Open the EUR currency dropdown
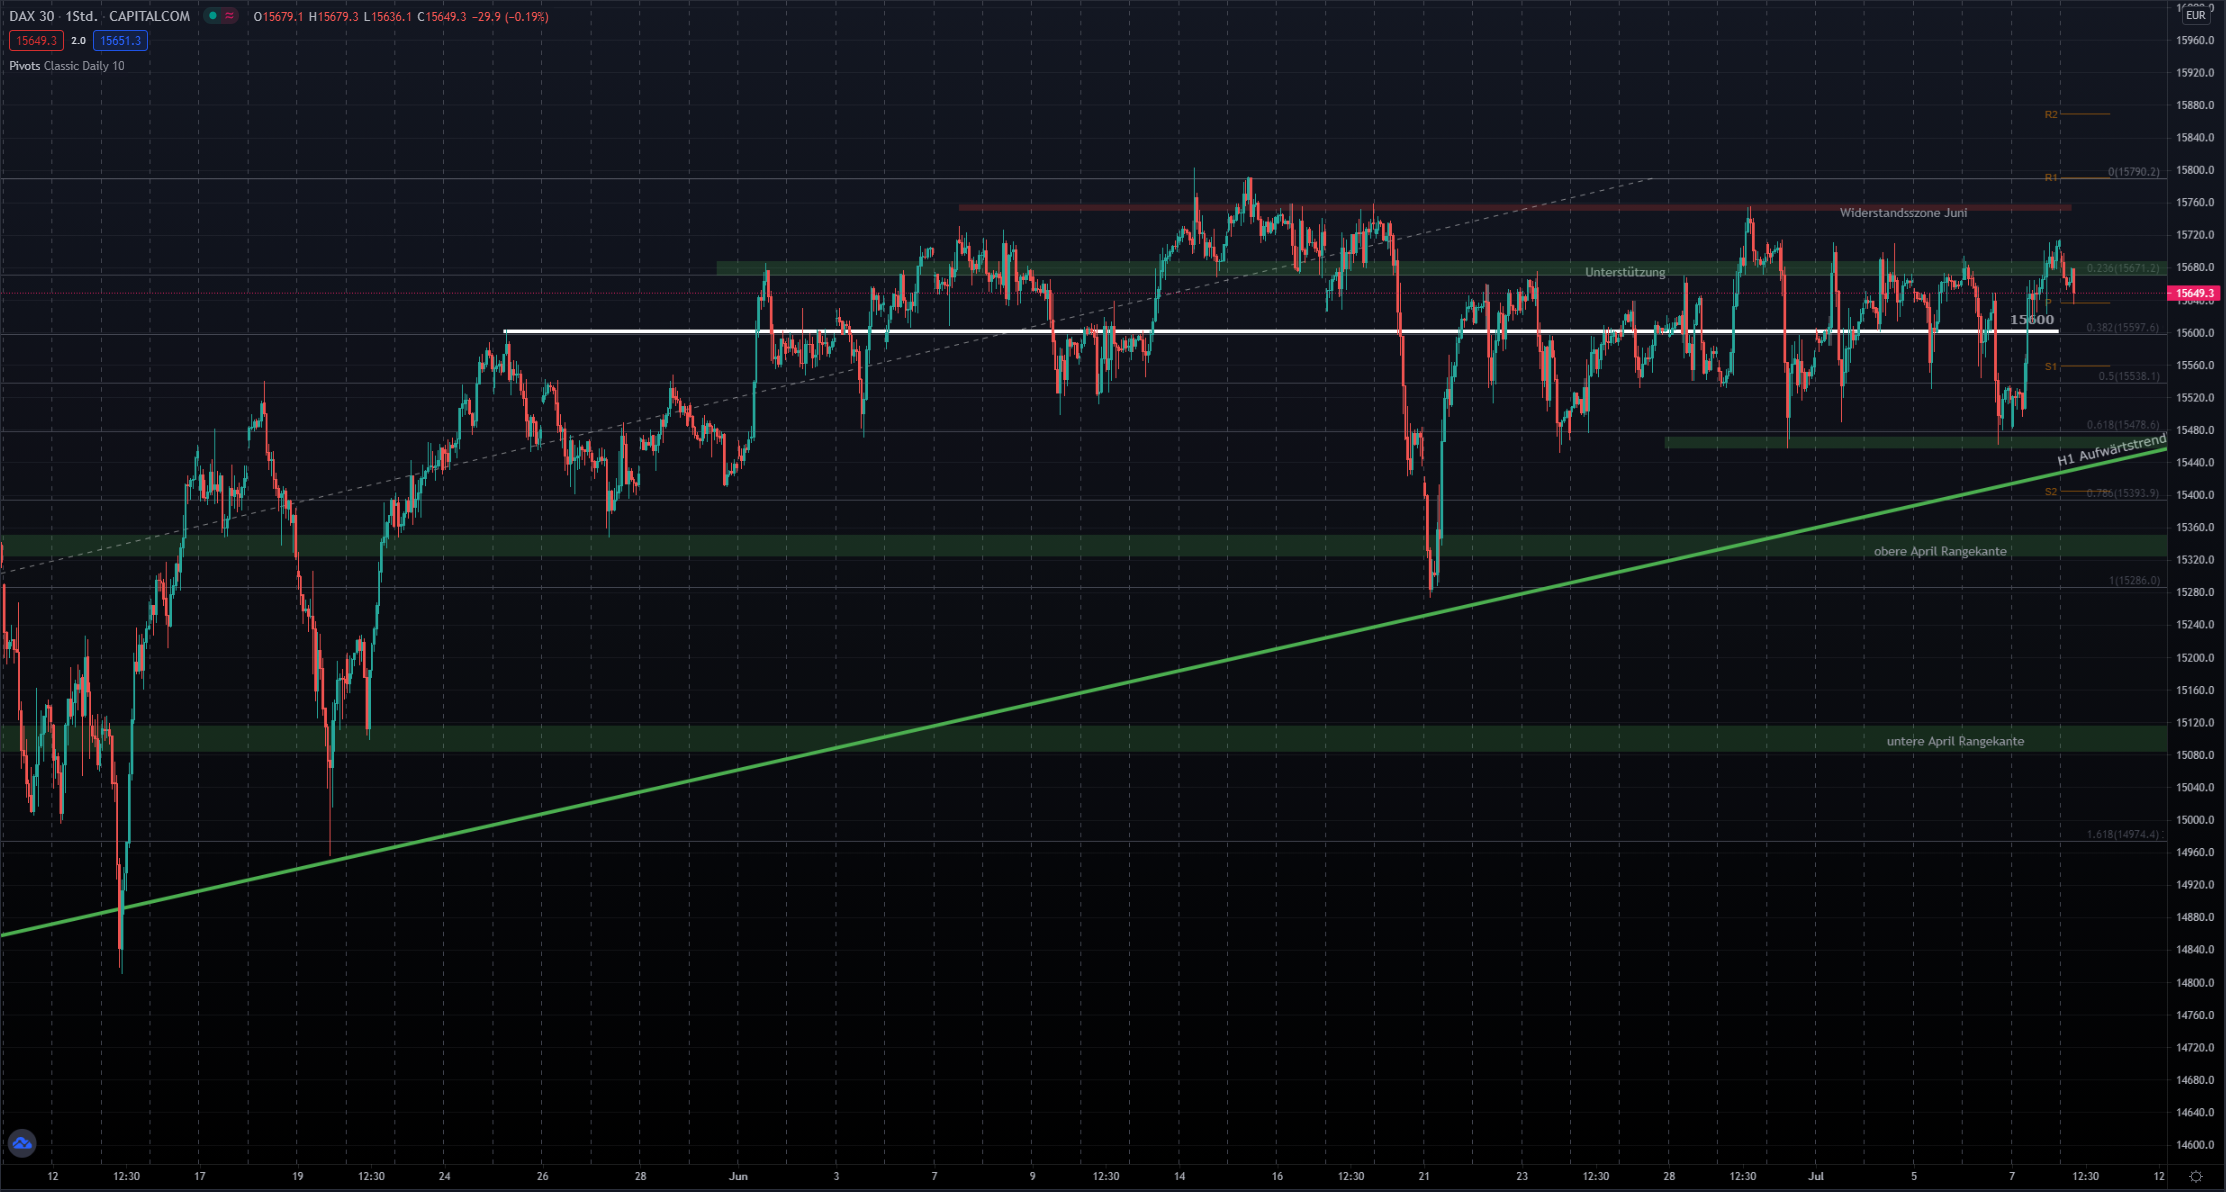Screen dimensions: 2226x1192 pyautogui.click(x=2195, y=15)
